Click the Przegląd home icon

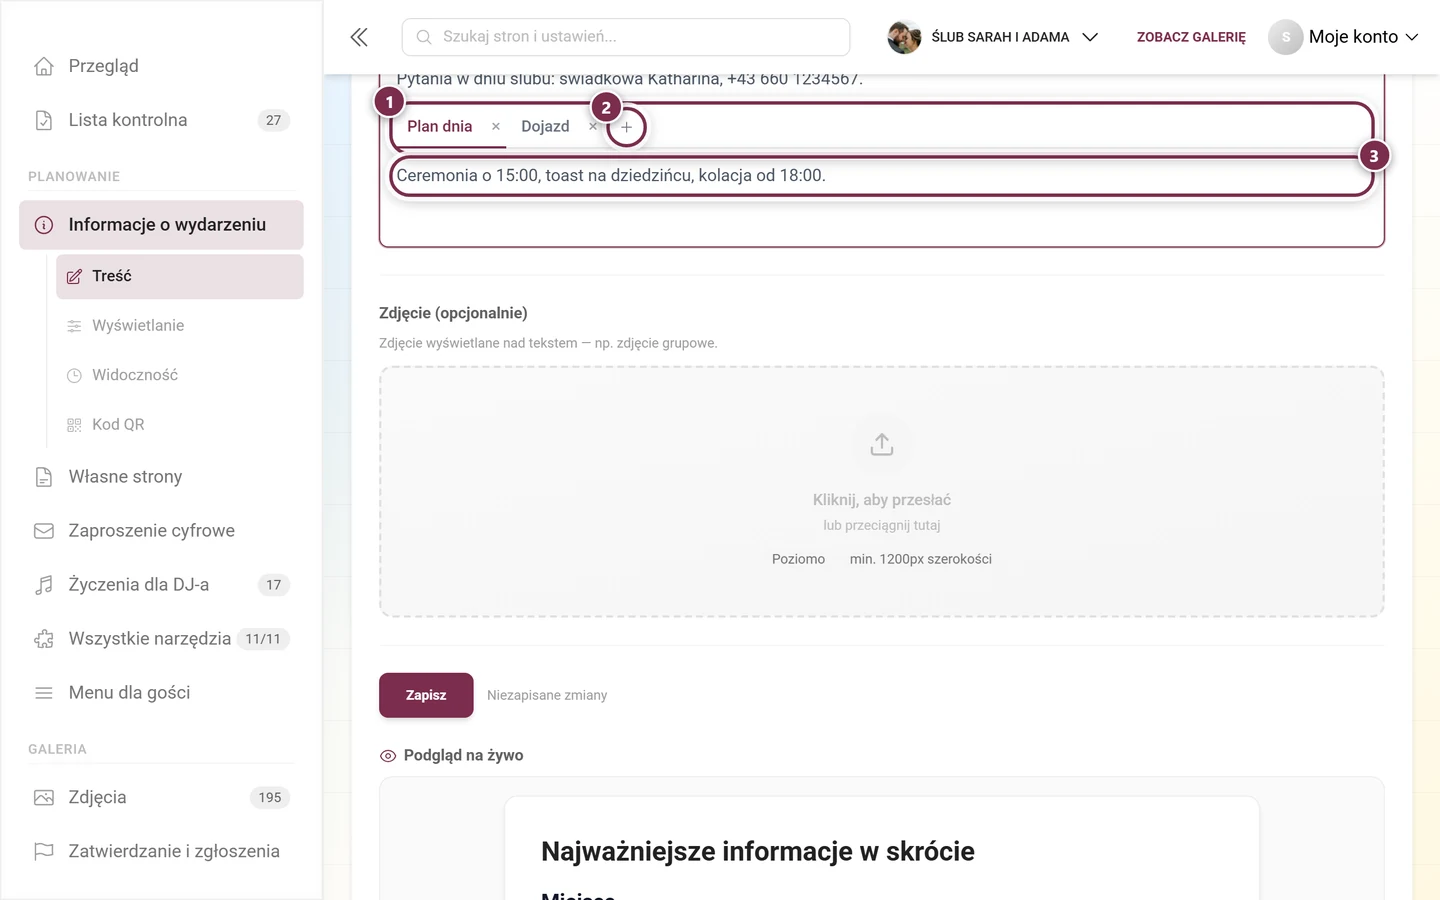(44, 66)
